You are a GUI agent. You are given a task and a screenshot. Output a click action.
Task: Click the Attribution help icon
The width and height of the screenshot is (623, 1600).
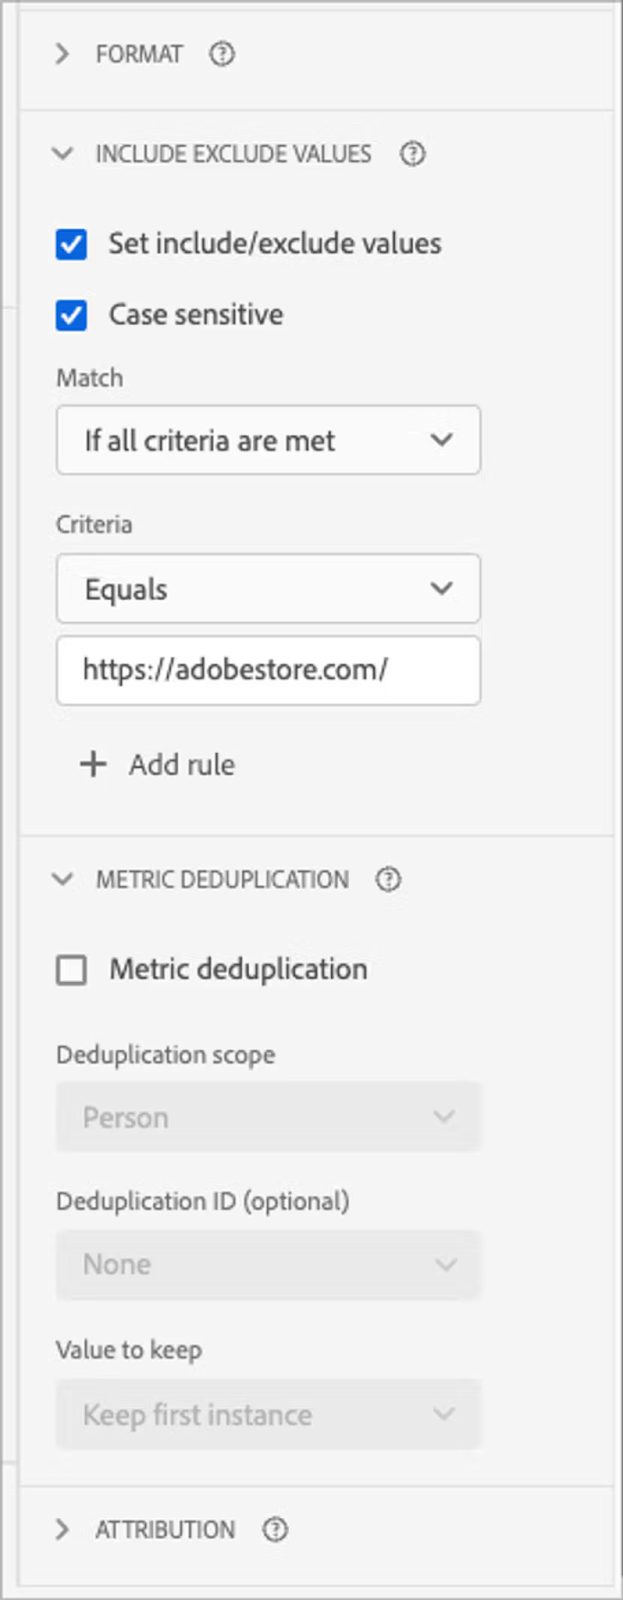pos(275,1529)
